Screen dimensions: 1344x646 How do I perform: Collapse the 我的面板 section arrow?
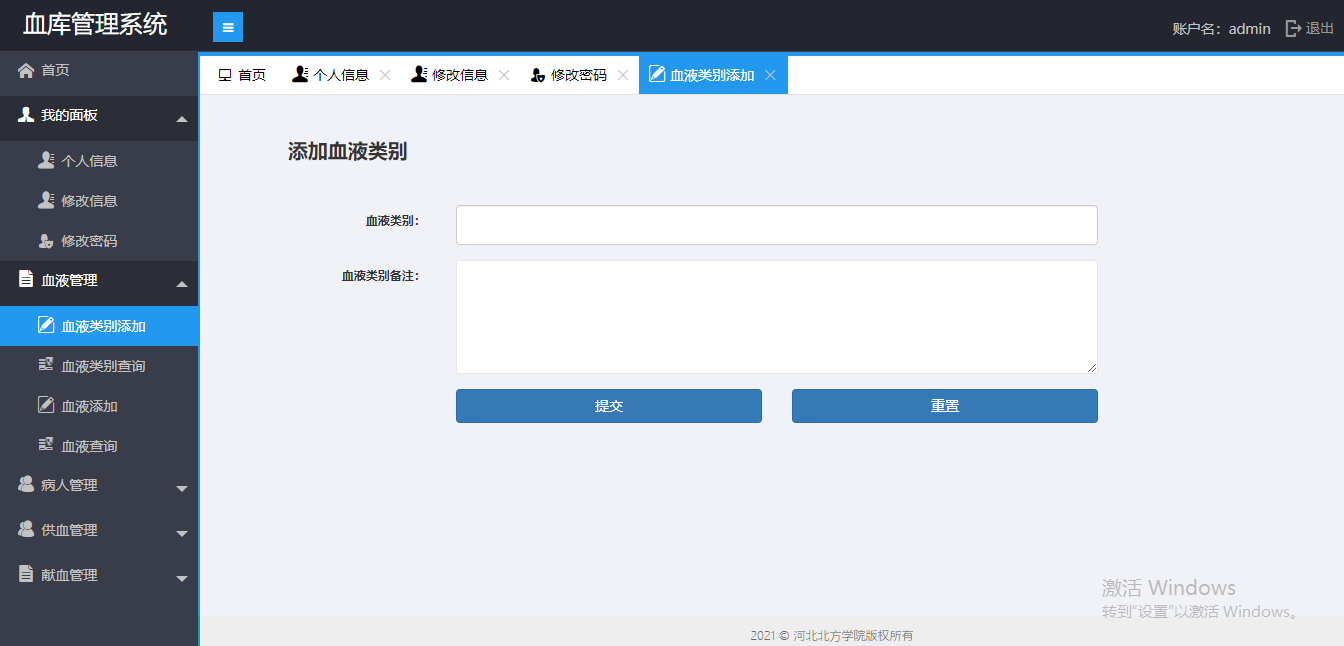[182, 119]
